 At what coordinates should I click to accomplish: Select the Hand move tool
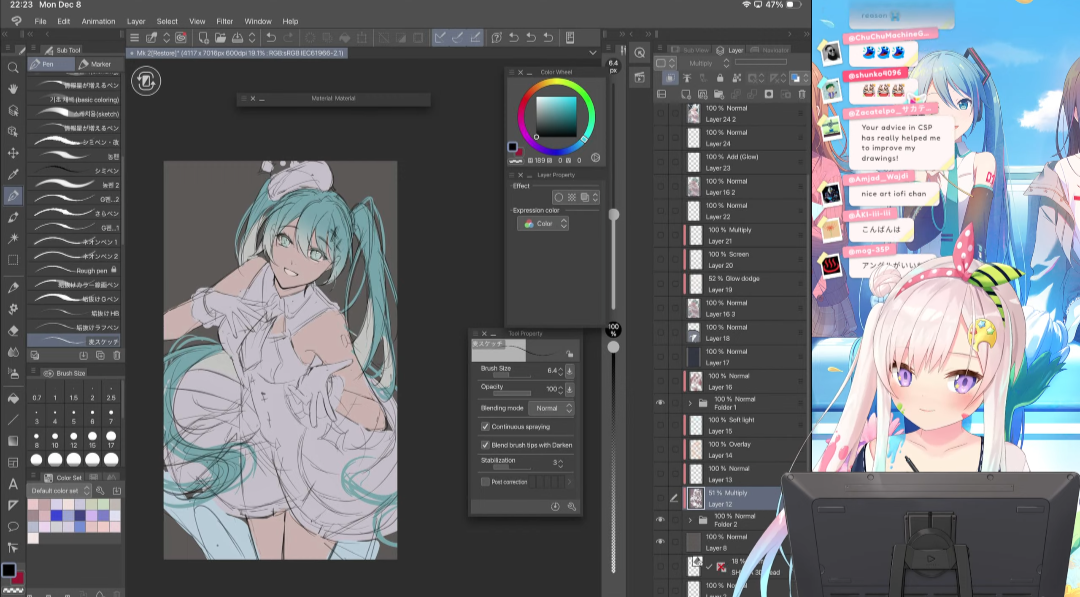click(x=13, y=89)
